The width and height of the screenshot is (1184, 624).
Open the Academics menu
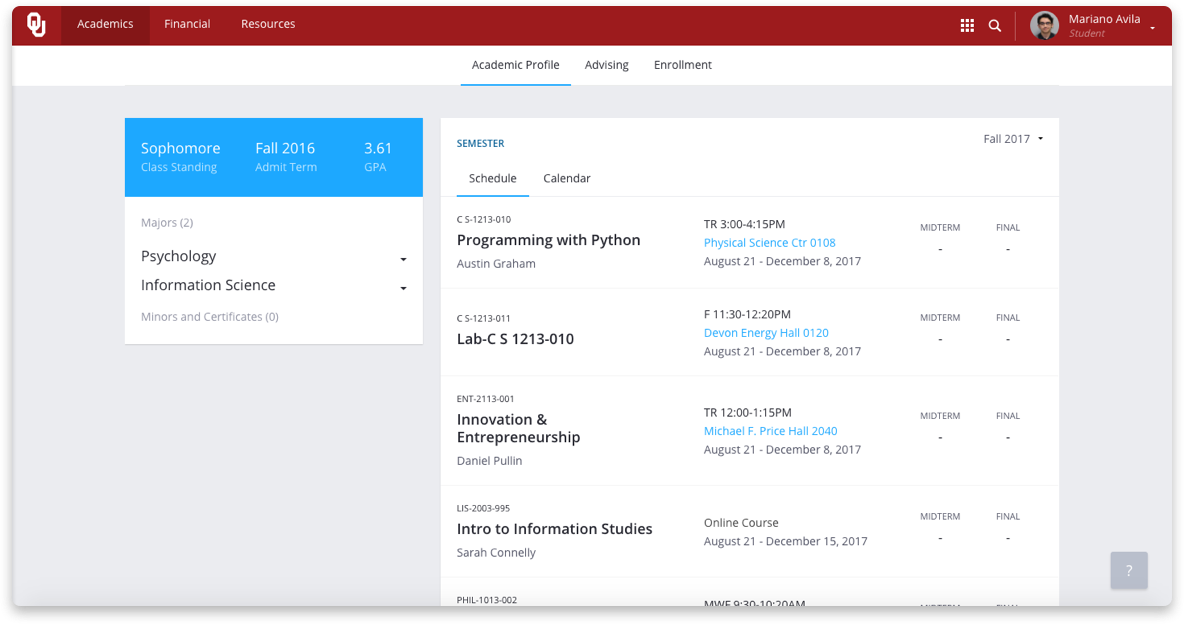tap(105, 24)
